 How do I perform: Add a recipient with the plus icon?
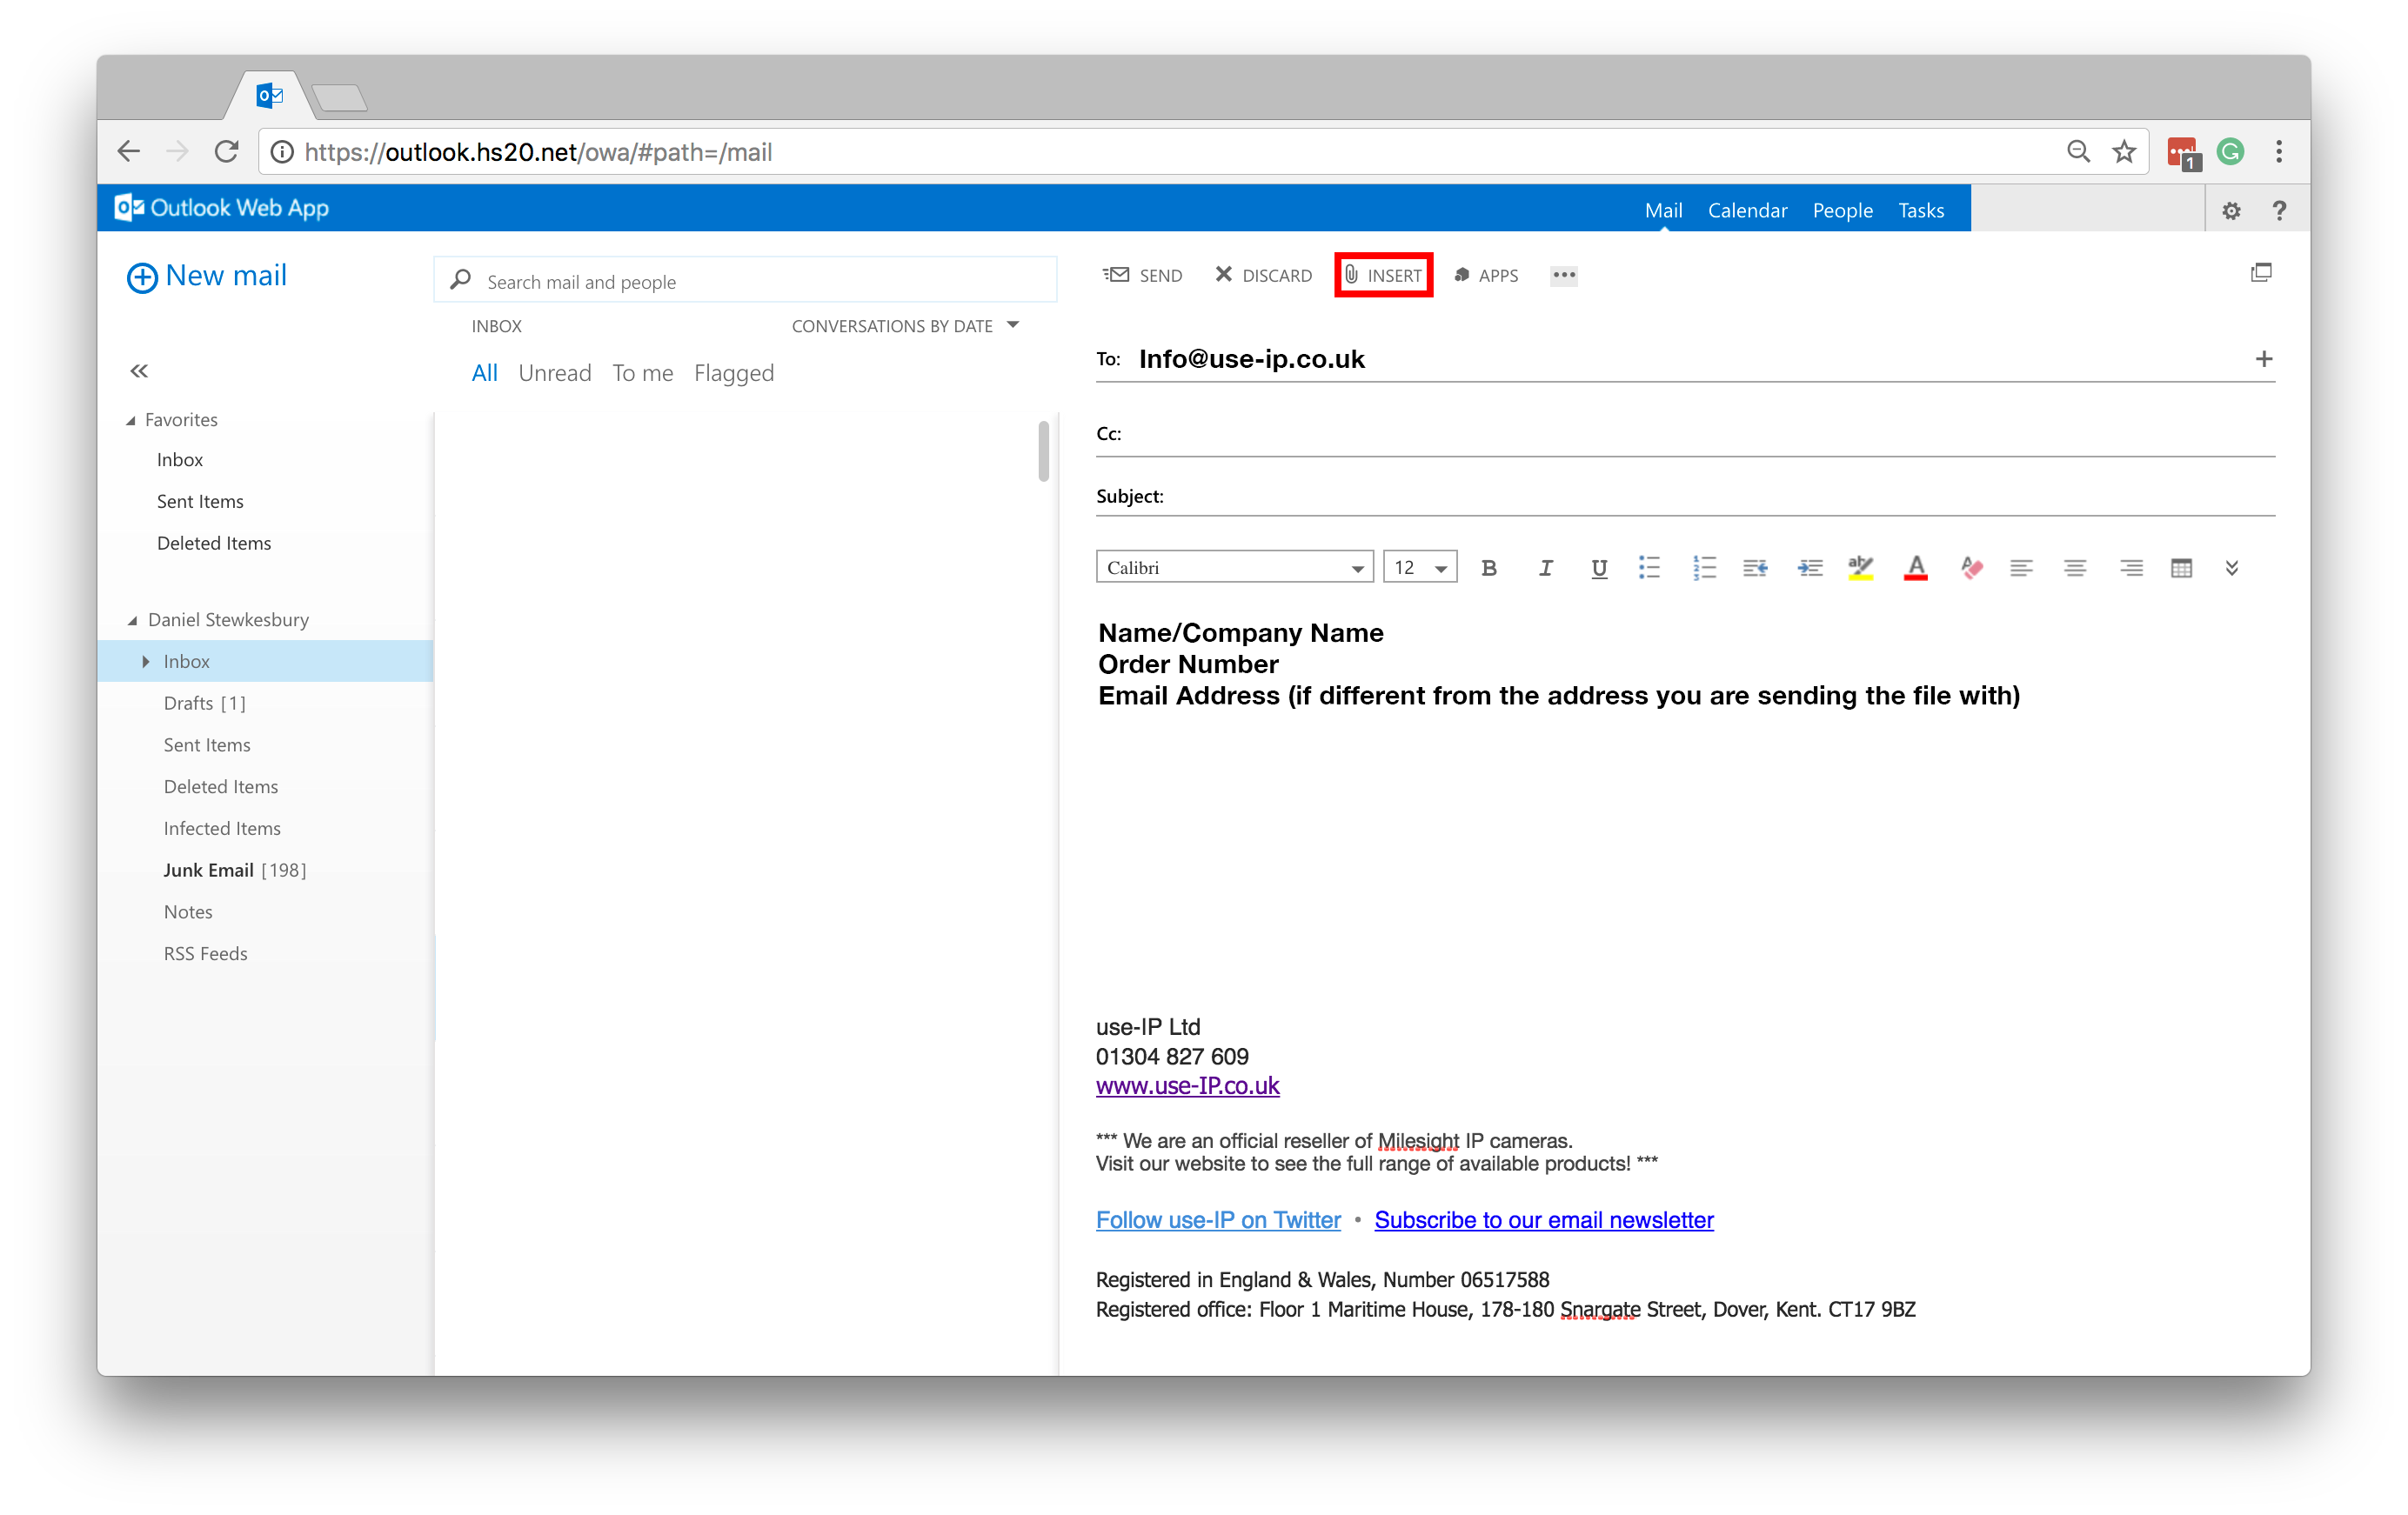coord(2264,358)
